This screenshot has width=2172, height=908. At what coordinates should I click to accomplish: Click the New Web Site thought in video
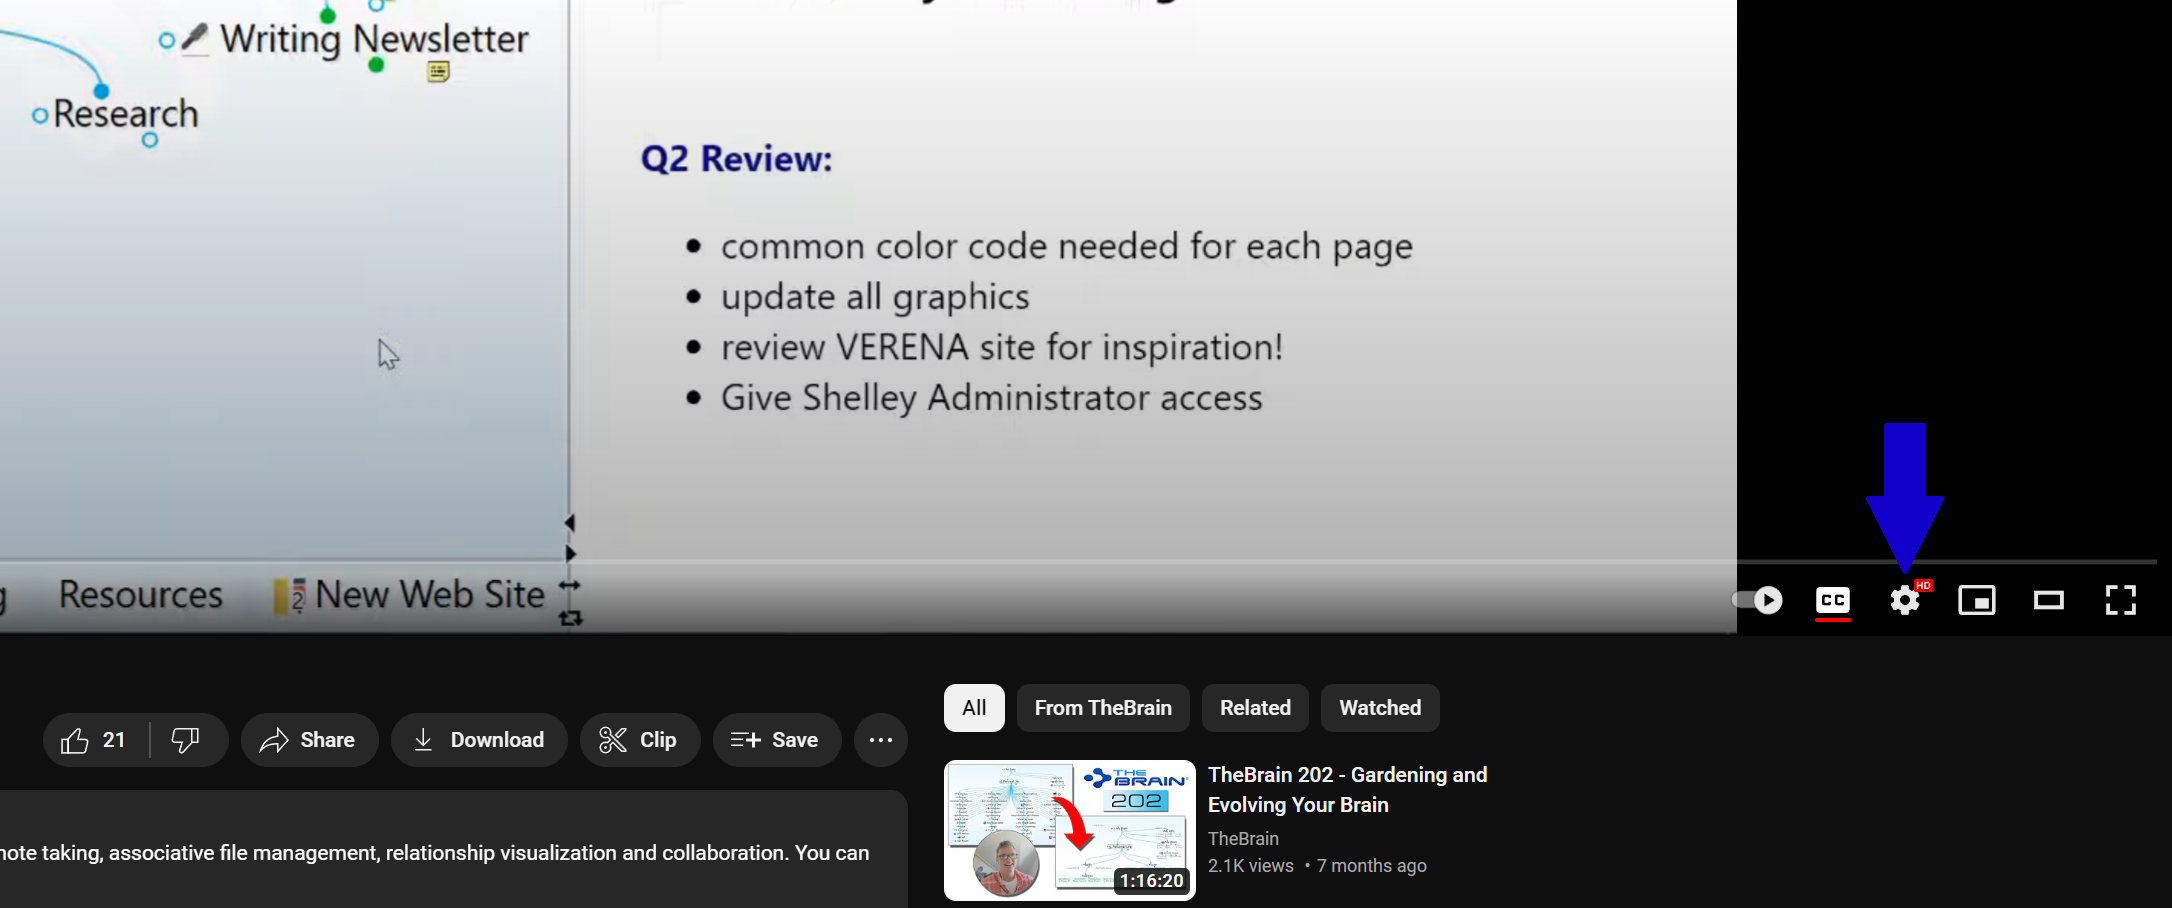[430, 595]
